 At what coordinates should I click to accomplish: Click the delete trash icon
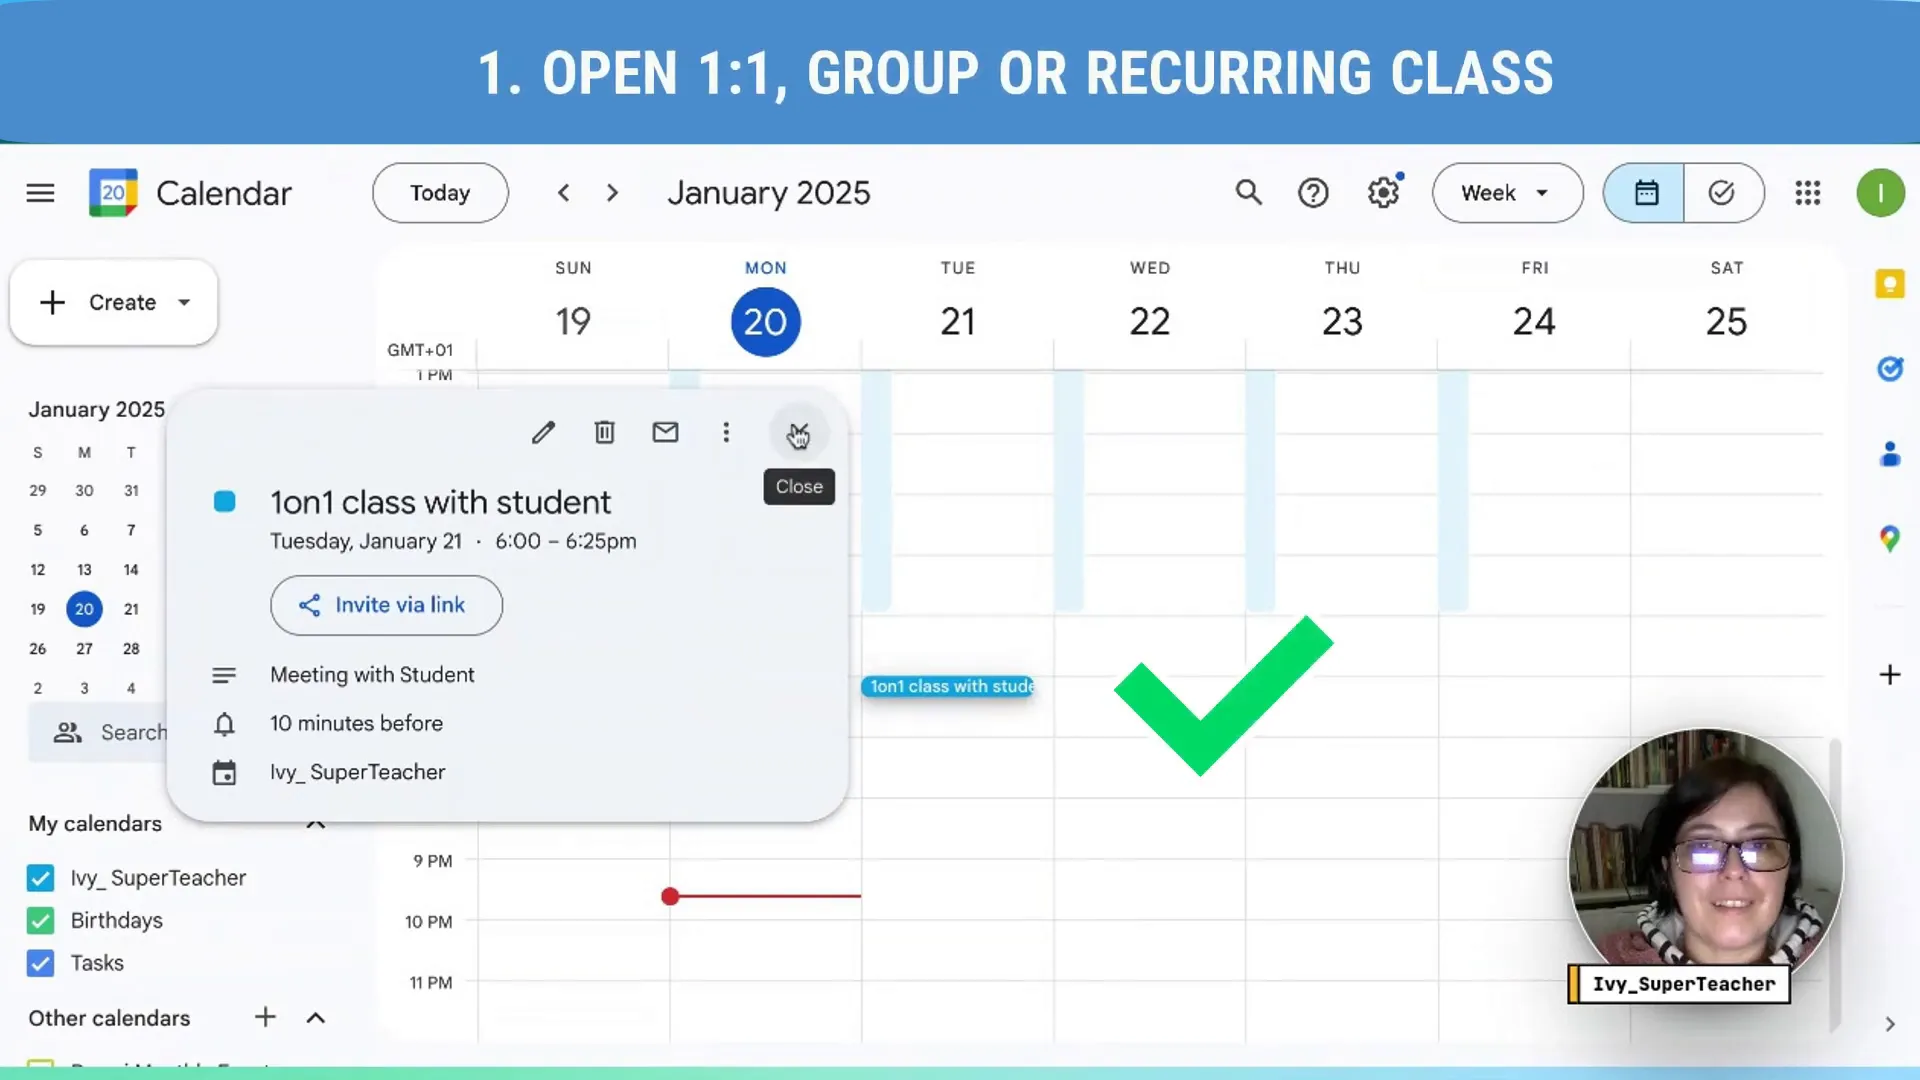coord(604,433)
